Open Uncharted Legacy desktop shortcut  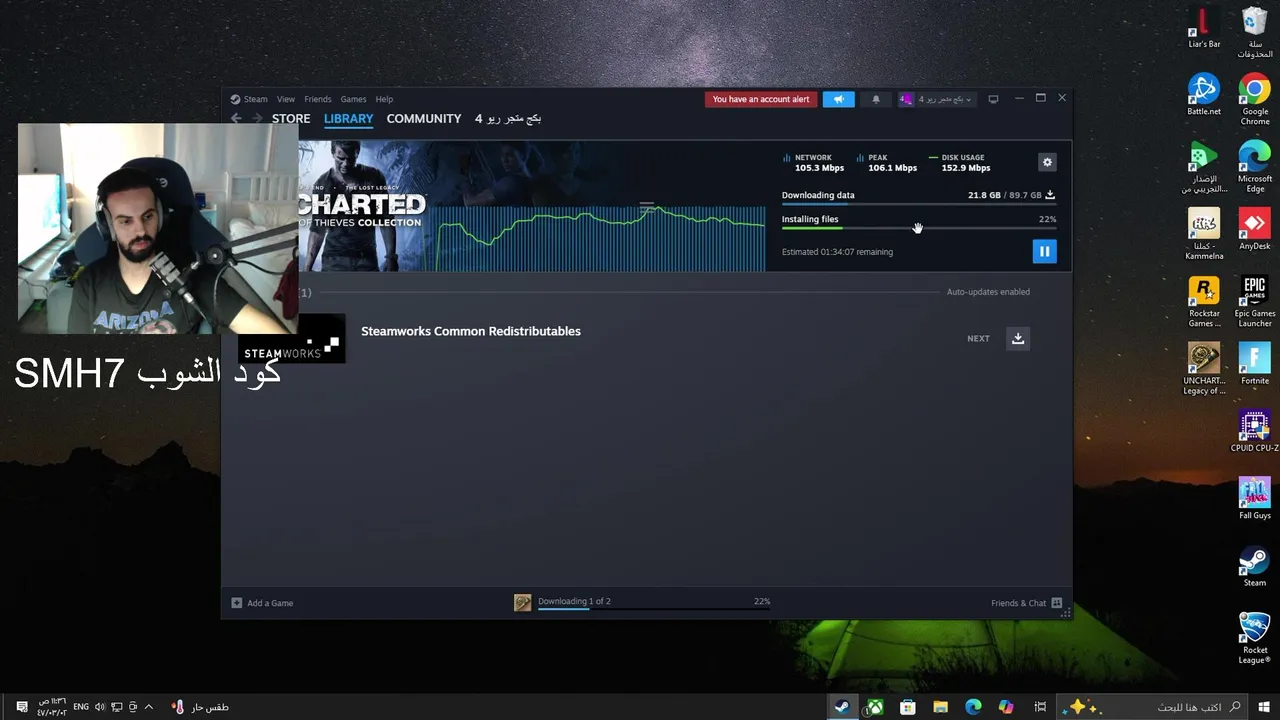[1204, 369]
